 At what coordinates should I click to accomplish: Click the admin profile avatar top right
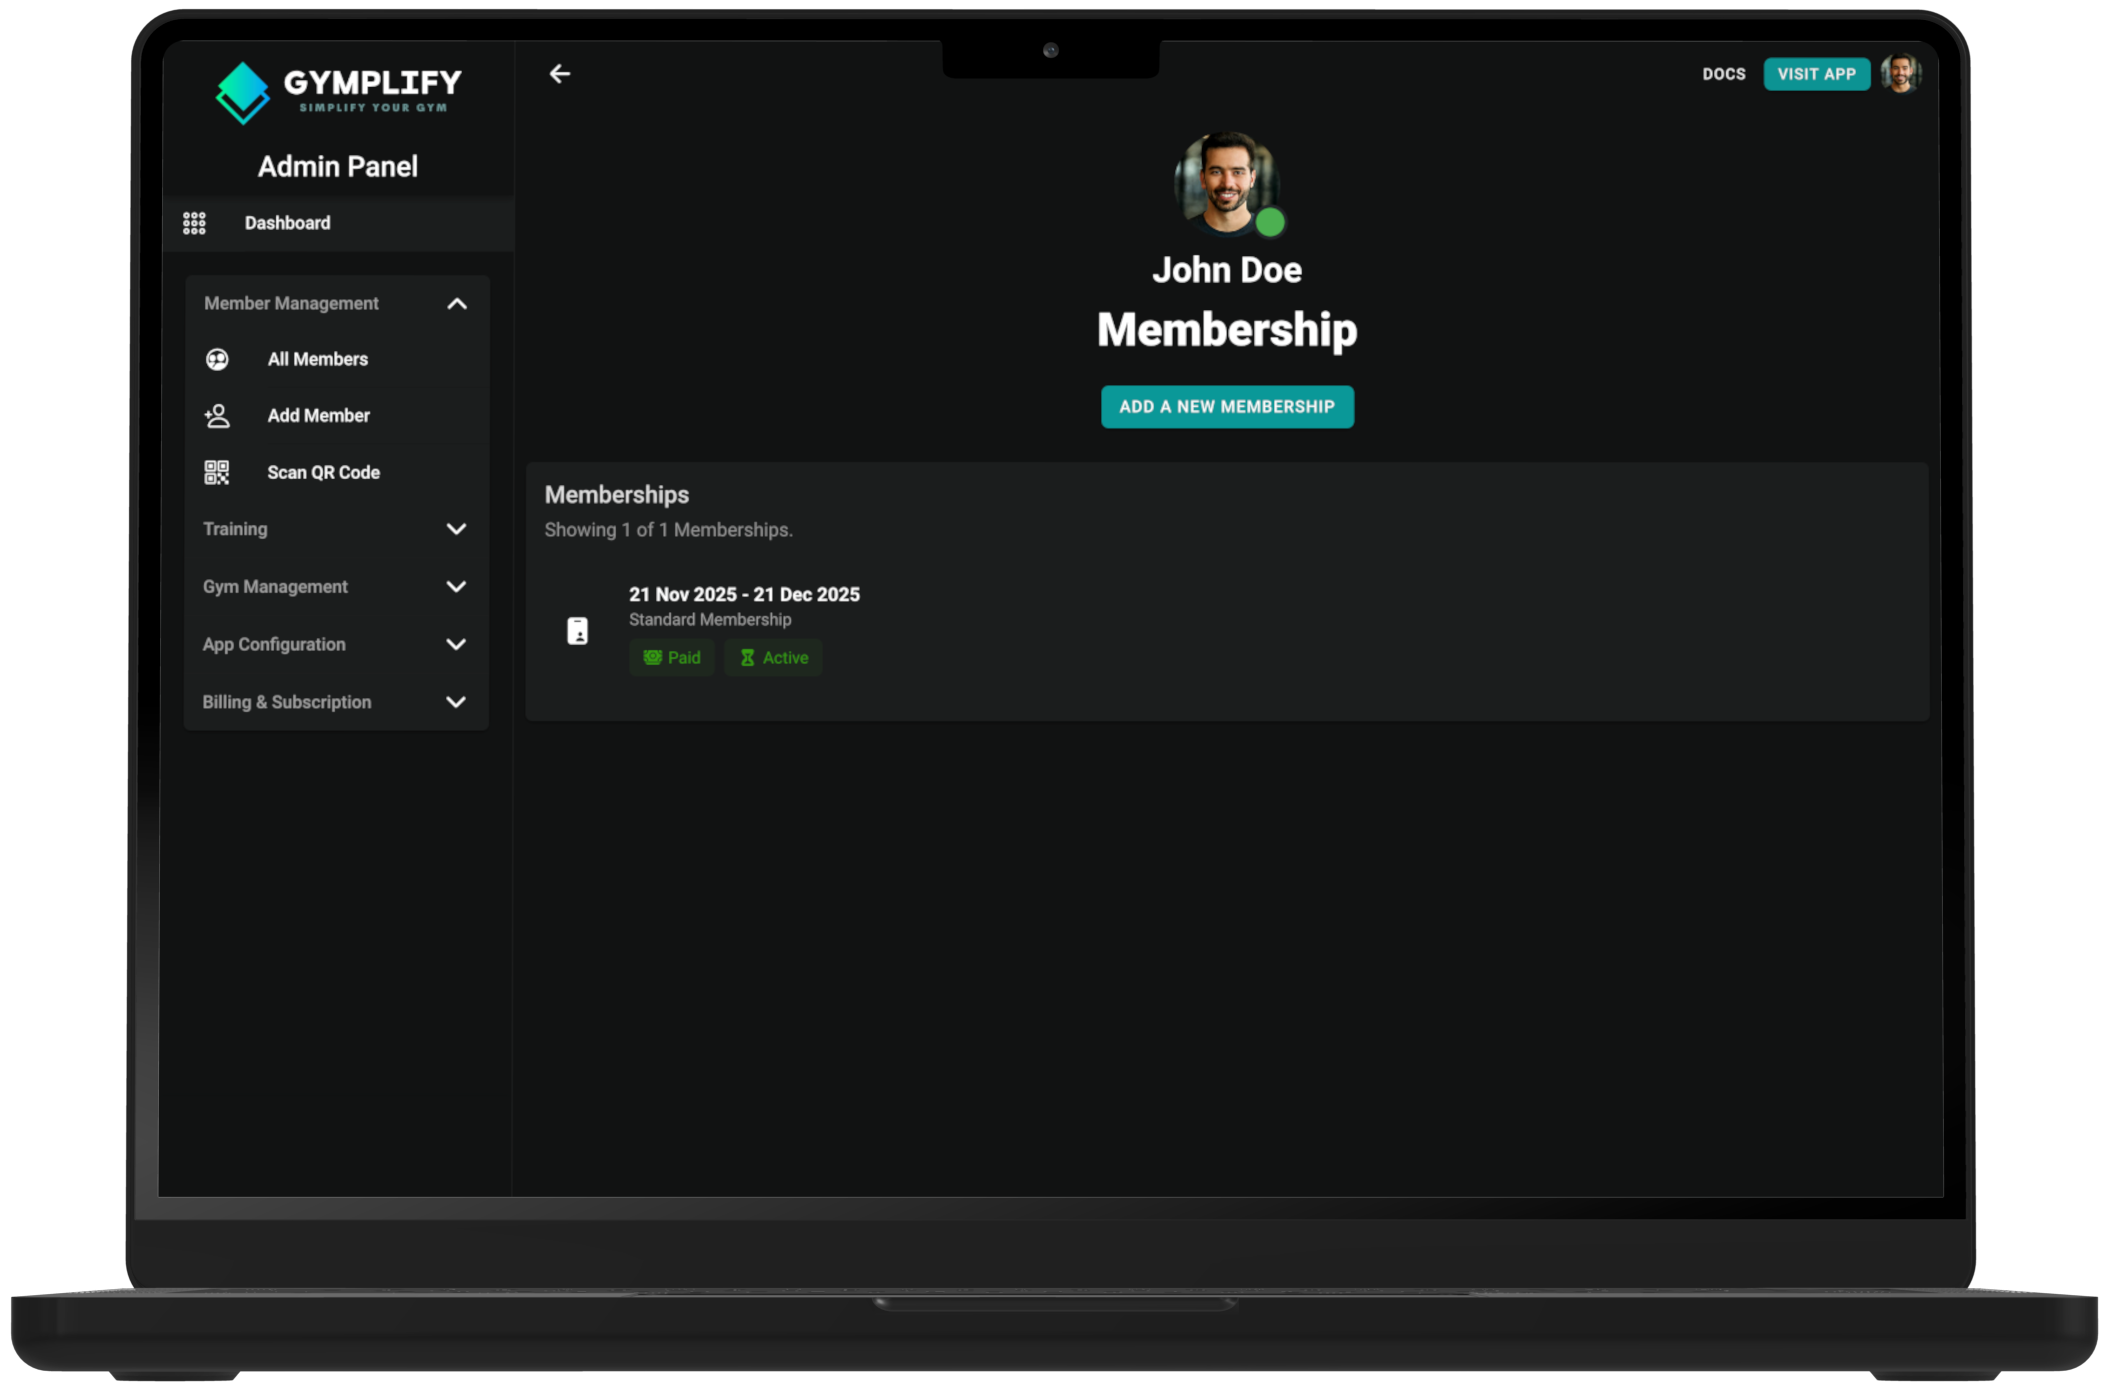pyautogui.click(x=1901, y=73)
